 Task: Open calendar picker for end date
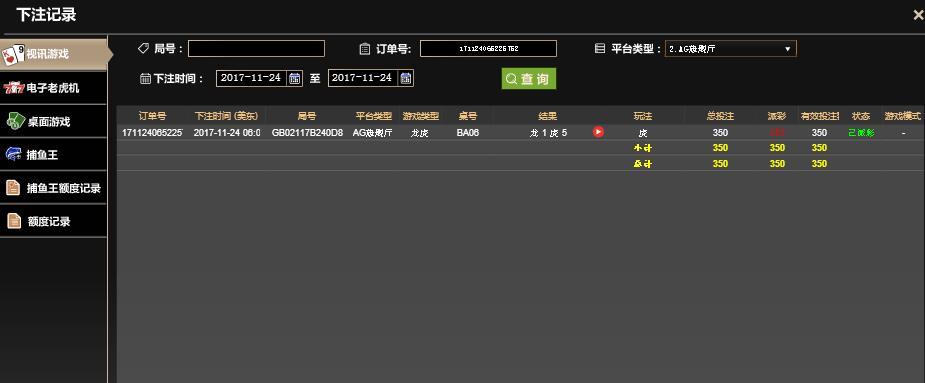pos(405,78)
